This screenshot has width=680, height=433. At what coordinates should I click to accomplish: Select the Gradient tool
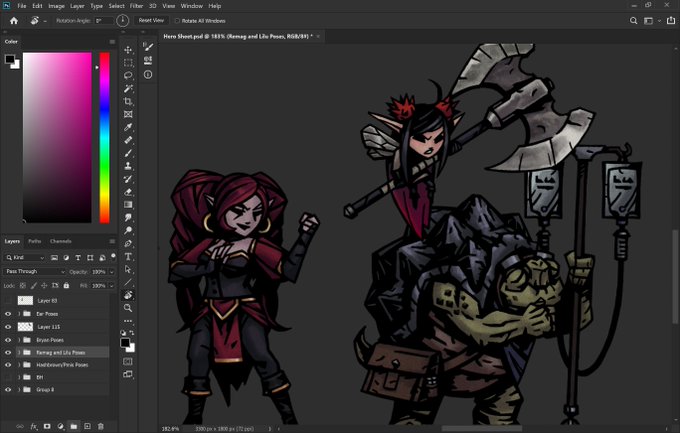tap(128, 205)
